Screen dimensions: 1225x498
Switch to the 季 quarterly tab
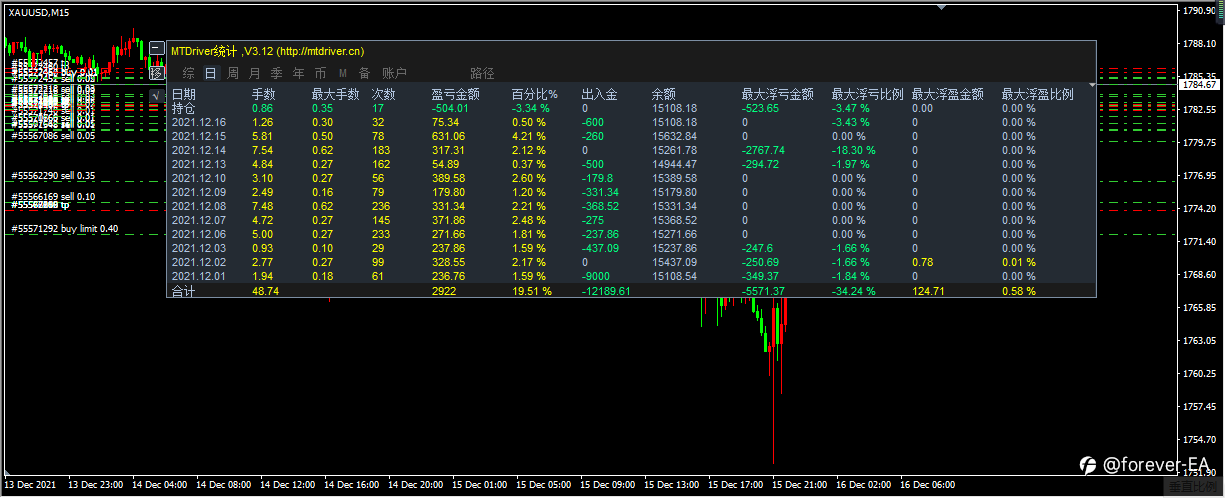pyautogui.click(x=276, y=73)
